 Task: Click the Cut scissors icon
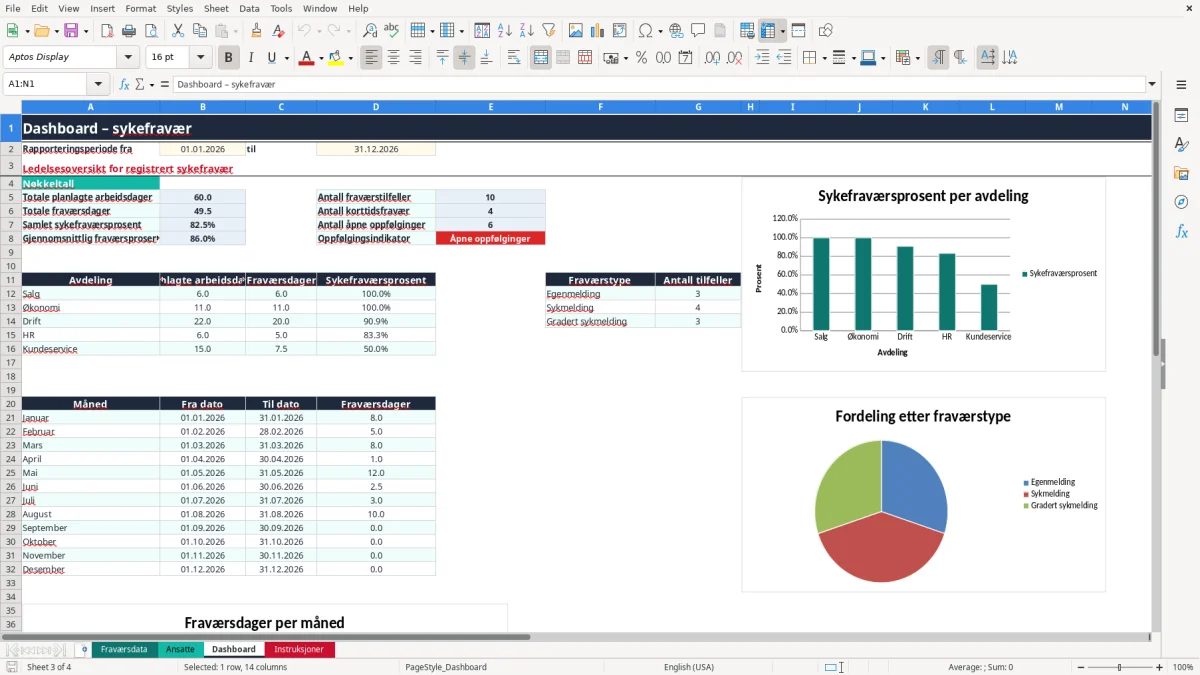pyautogui.click(x=177, y=31)
